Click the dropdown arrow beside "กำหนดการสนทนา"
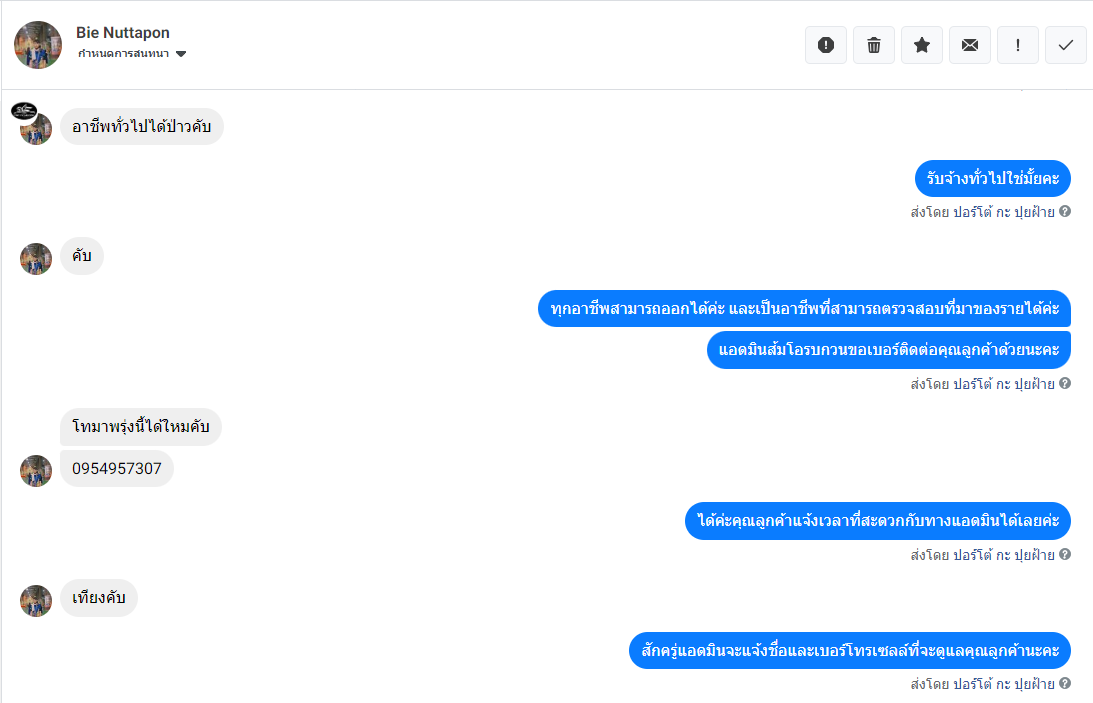The height and width of the screenshot is (703, 1093). [181, 54]
